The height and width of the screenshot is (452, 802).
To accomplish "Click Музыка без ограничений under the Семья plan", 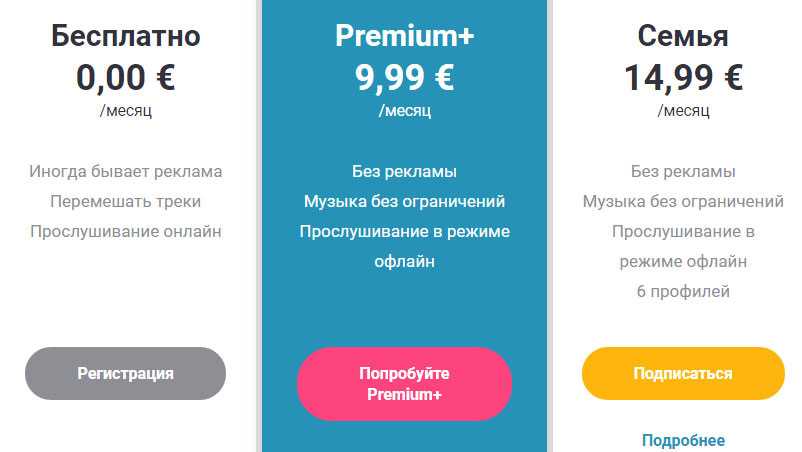I will coord(683,202).
